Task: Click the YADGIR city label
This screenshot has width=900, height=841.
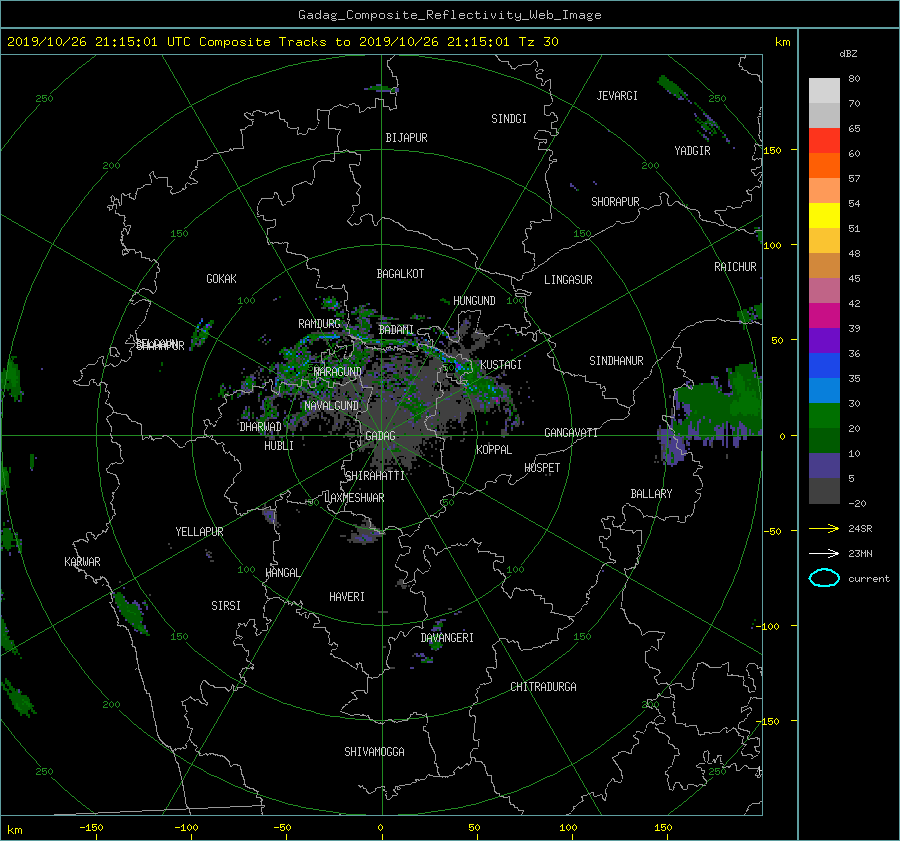Action: [x=692, y=151]
